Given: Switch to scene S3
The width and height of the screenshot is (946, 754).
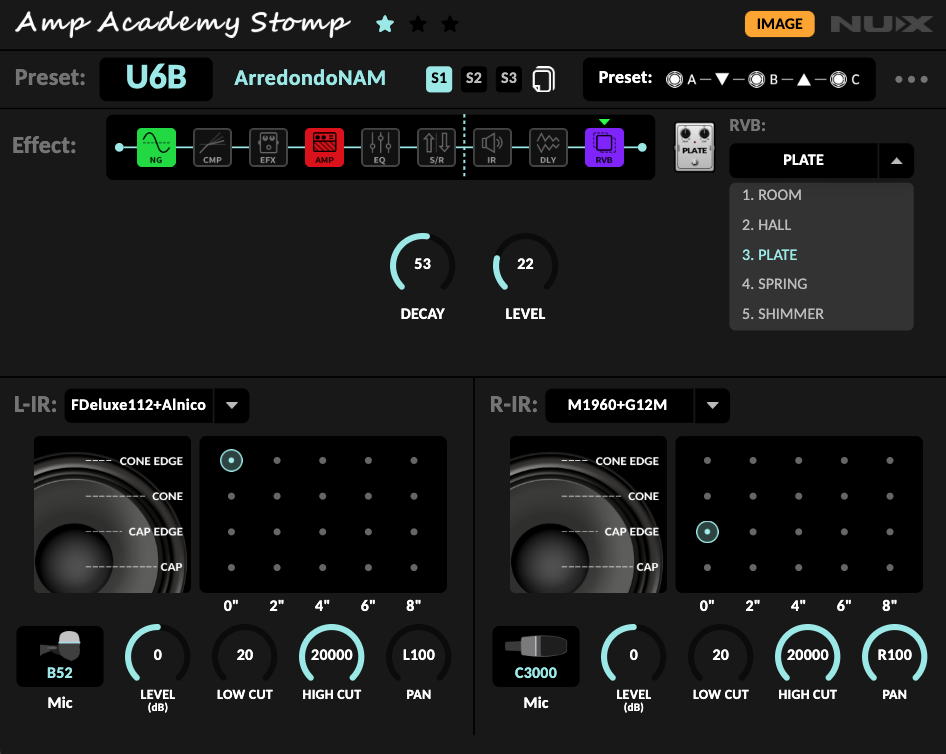Looking at the screenshot, I should point(509,78).
